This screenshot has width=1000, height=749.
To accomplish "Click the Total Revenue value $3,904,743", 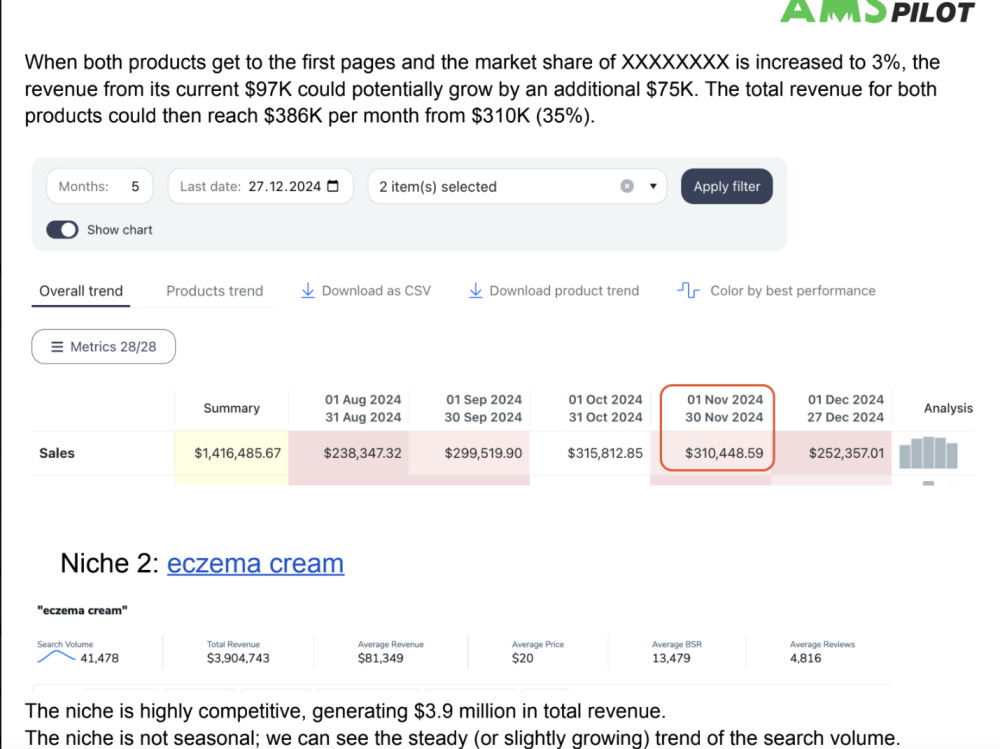I will coord(238,658).
